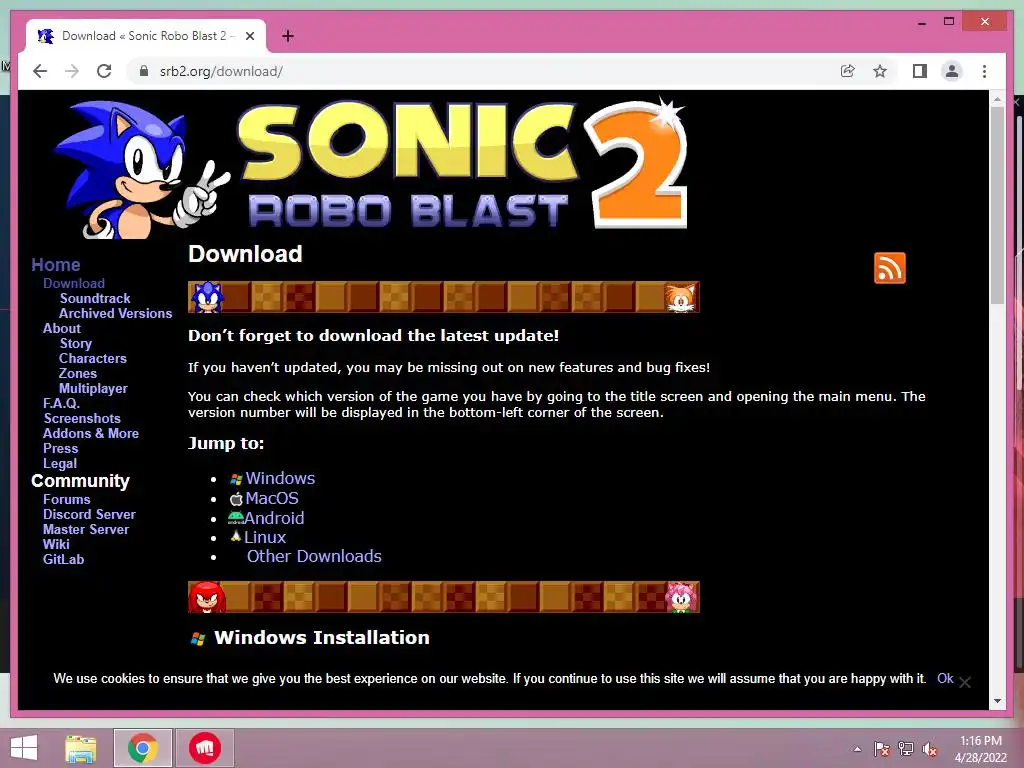1024x768 pixels.
Task: Accept cookies with Ok link
Action: coord(945,679)
